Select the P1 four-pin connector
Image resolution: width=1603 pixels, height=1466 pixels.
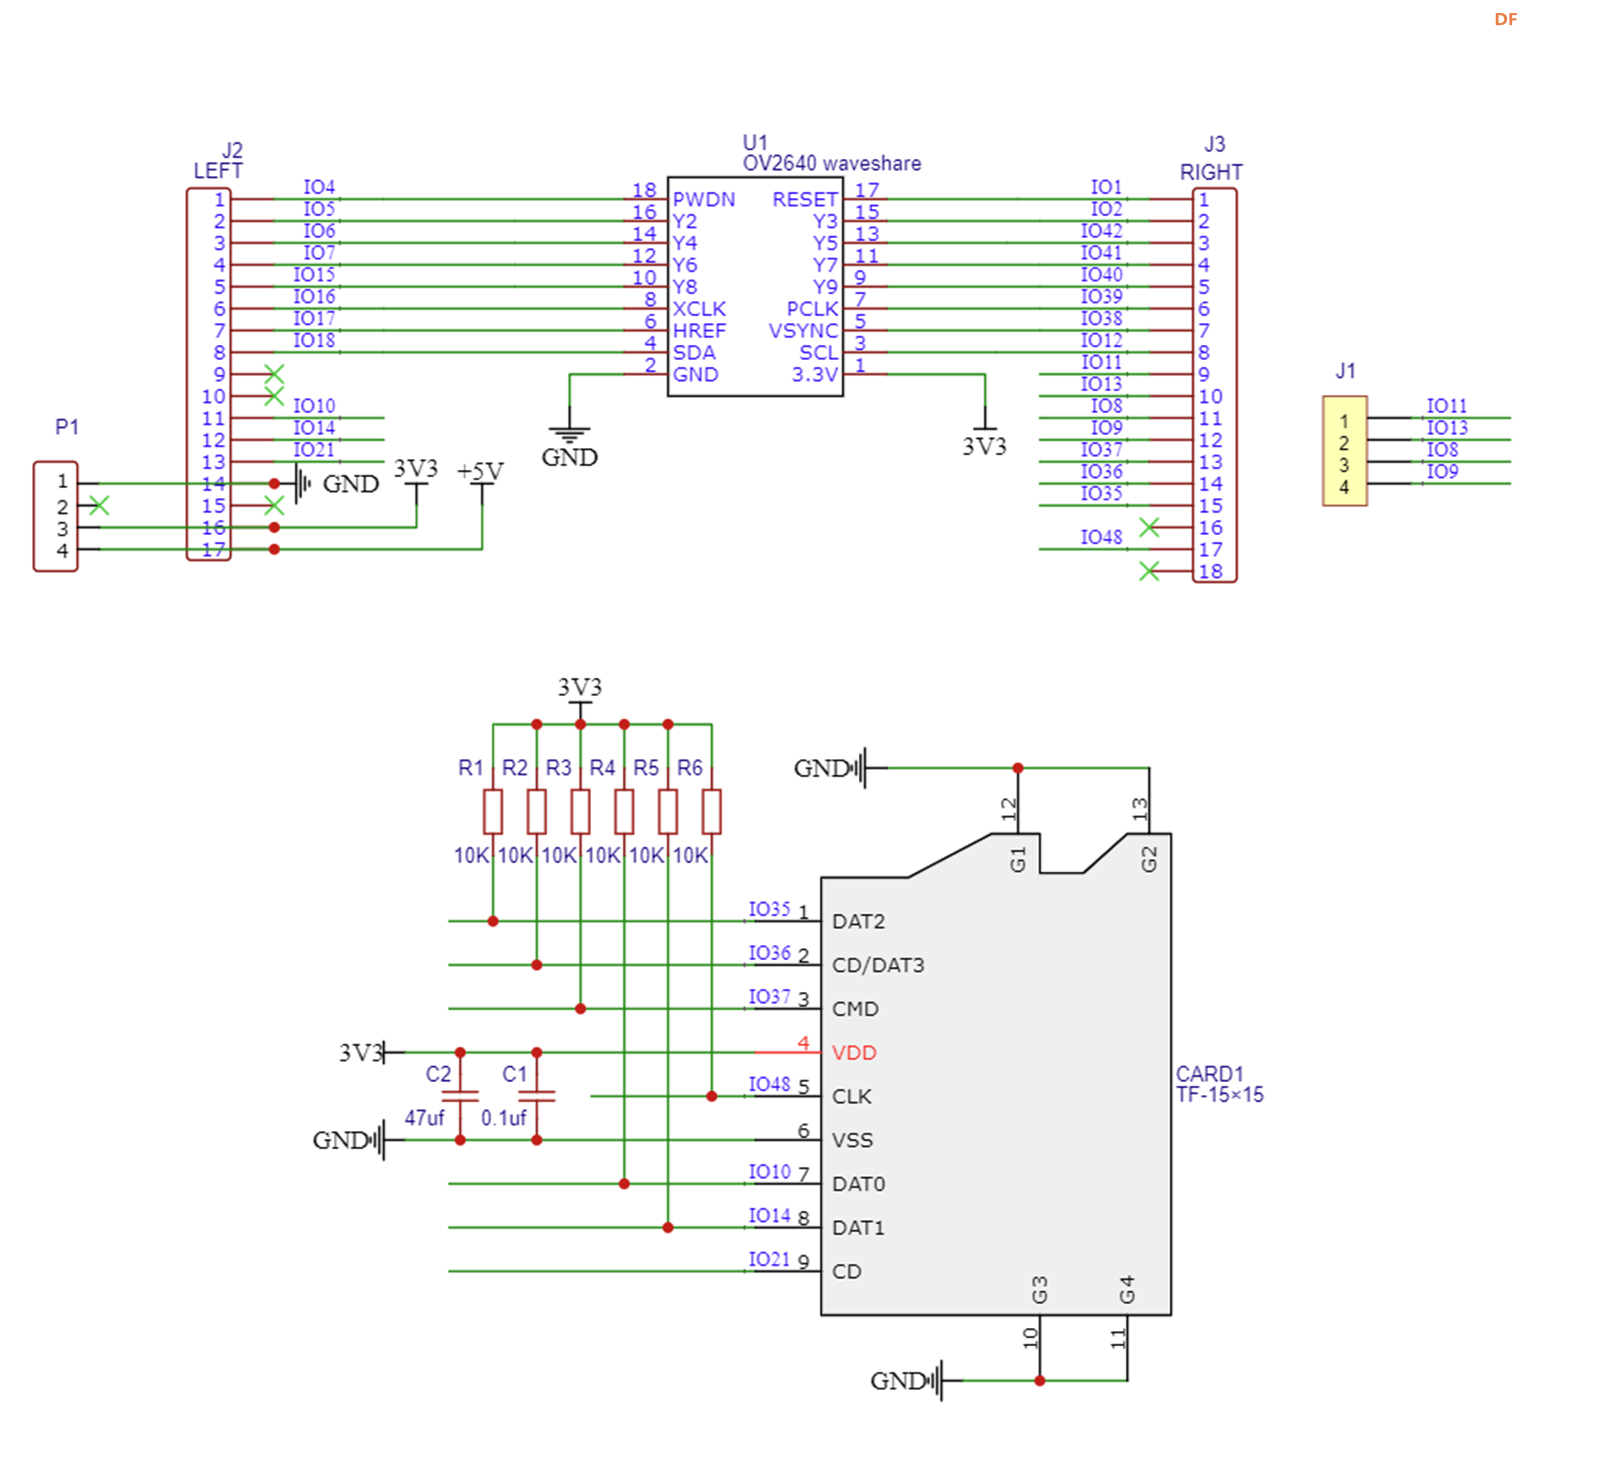[x=55, y=516]
